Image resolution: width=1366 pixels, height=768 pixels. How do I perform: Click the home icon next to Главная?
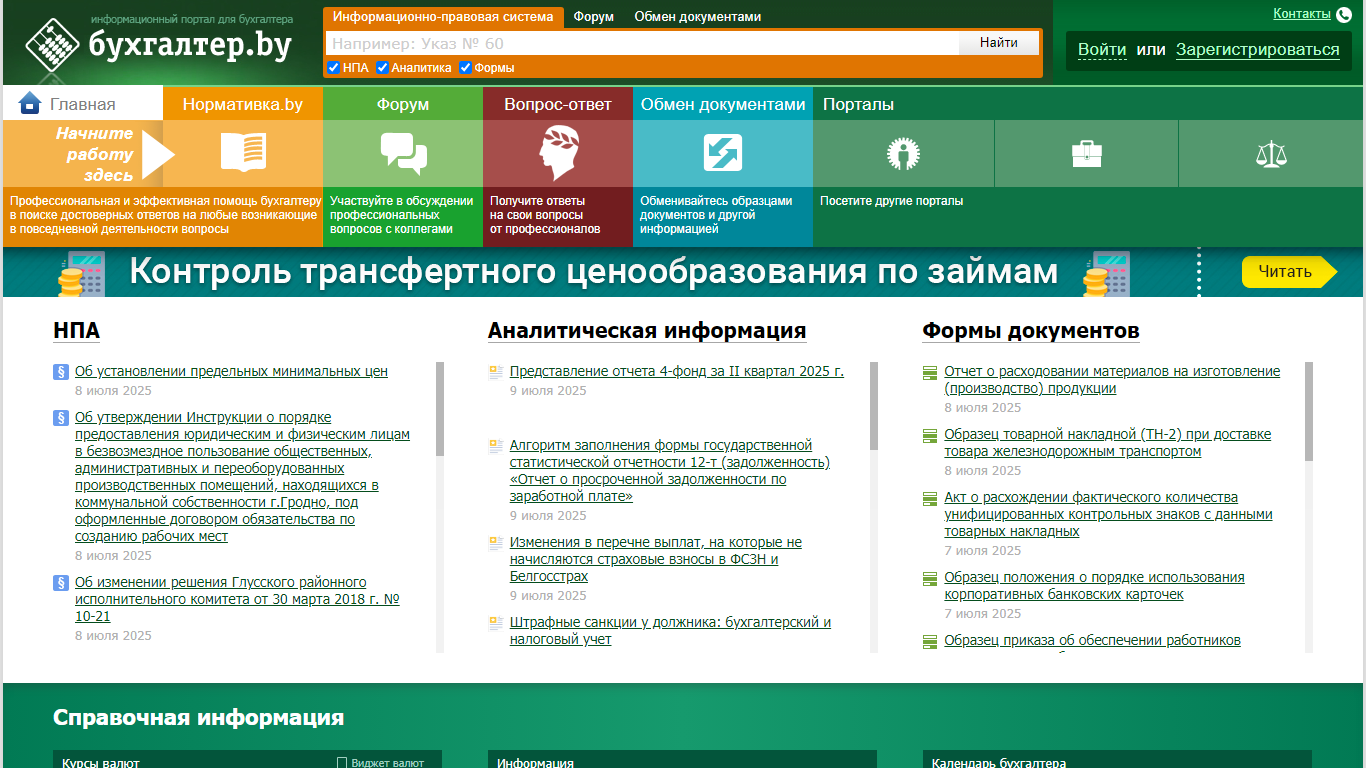[x=30, y=103]
